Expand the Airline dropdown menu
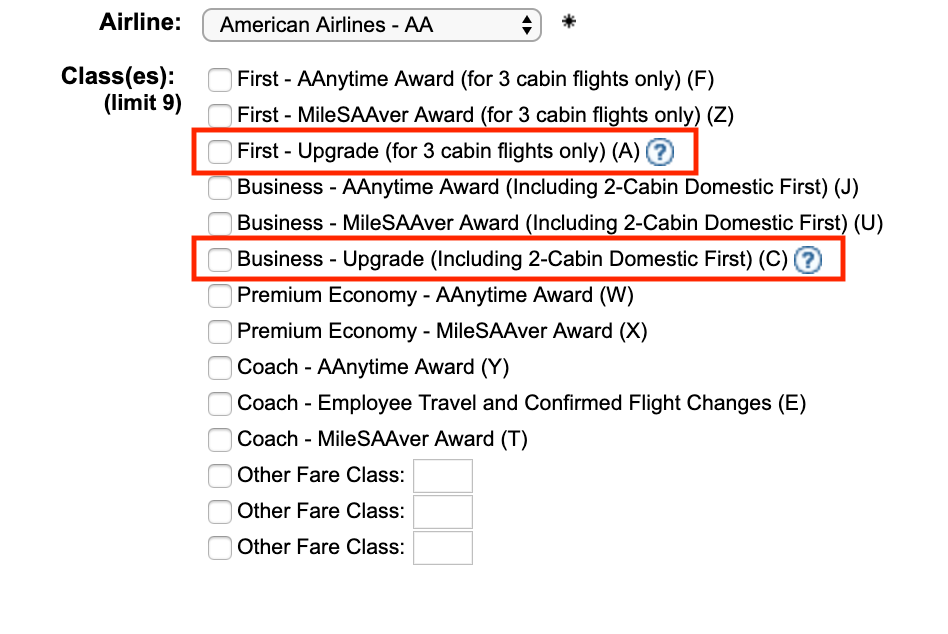 click(371, 25)
